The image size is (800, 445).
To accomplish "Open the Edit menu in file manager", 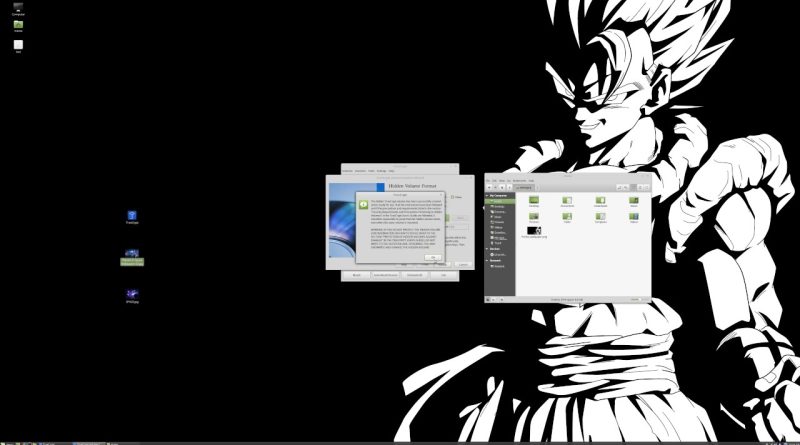I will [x=494, y=181].
